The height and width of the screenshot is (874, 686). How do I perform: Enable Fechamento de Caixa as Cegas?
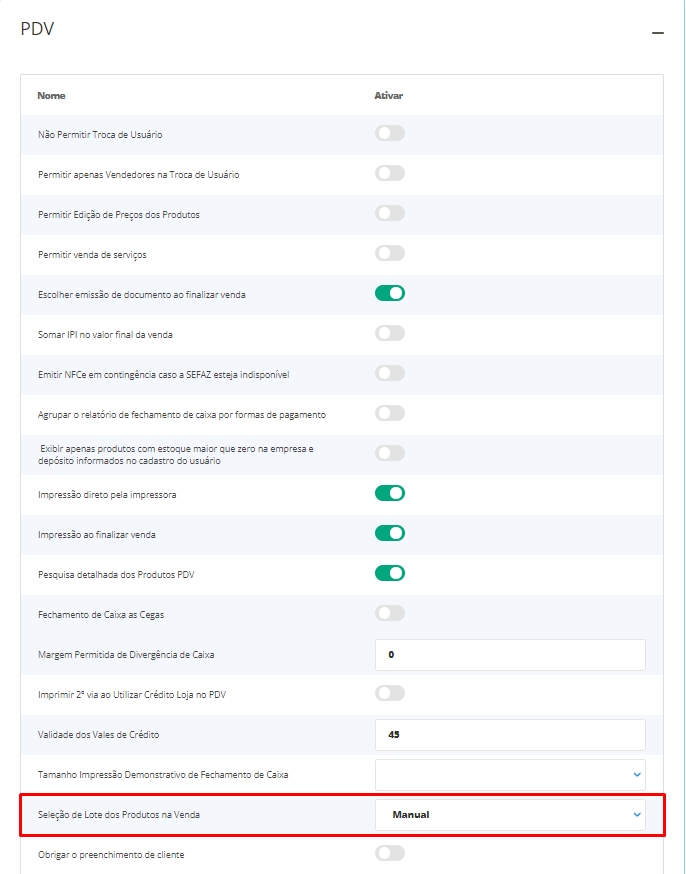click(390, 613)
